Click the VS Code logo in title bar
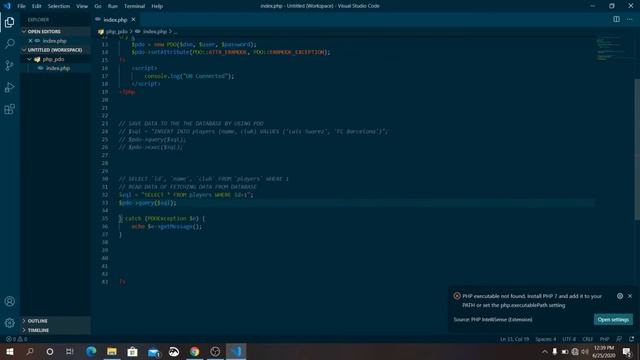Viewport: 640px width, 360px height. click(7, 6)
